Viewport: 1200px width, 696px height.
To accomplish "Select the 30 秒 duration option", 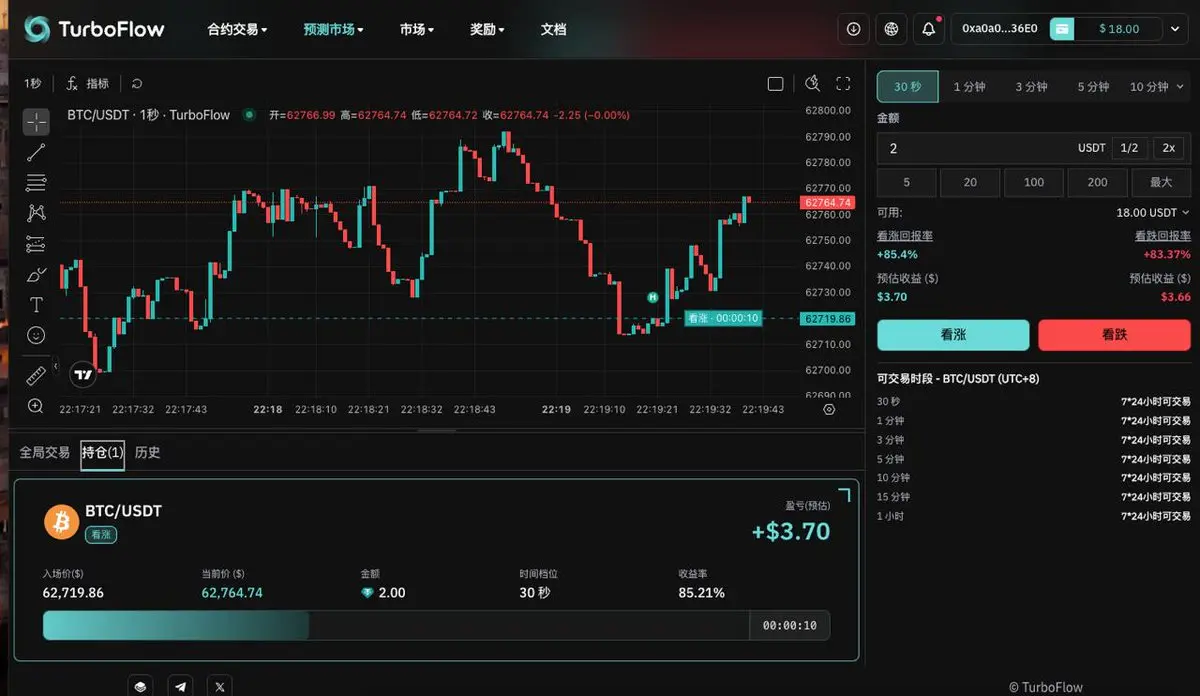I will tap(907, 87).
